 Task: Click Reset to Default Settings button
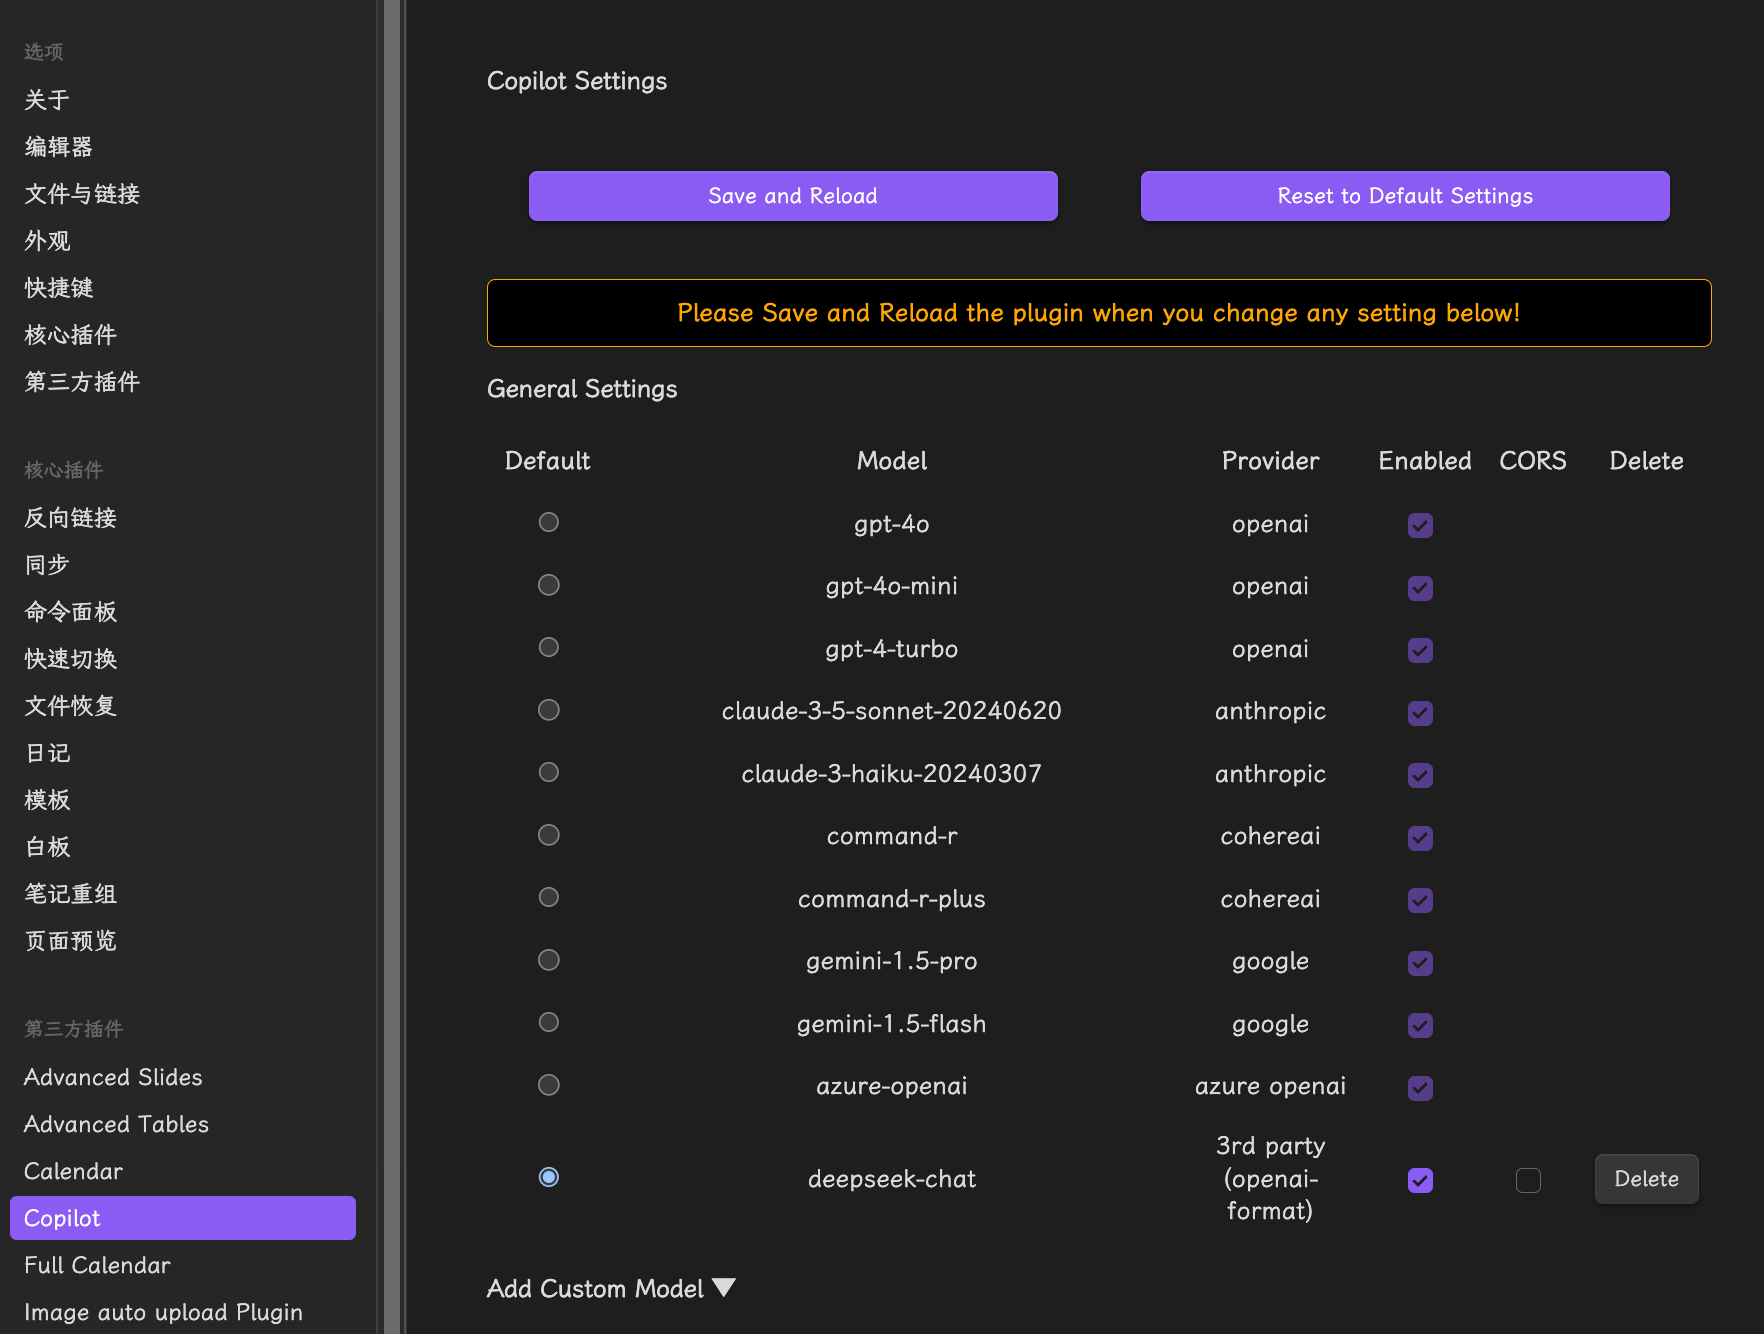1404,196
